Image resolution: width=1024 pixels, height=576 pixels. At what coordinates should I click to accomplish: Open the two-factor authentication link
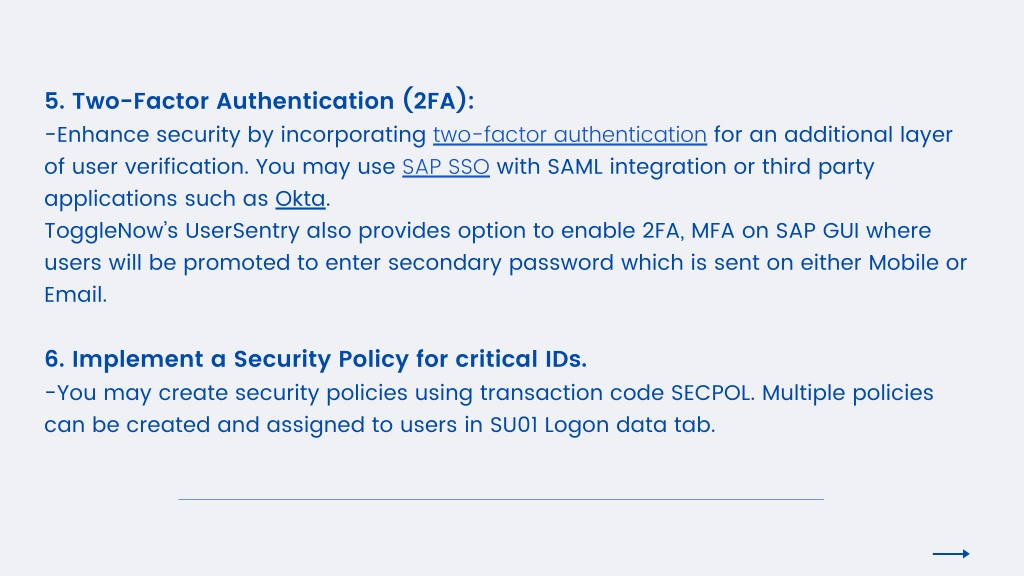click(569, 135)
